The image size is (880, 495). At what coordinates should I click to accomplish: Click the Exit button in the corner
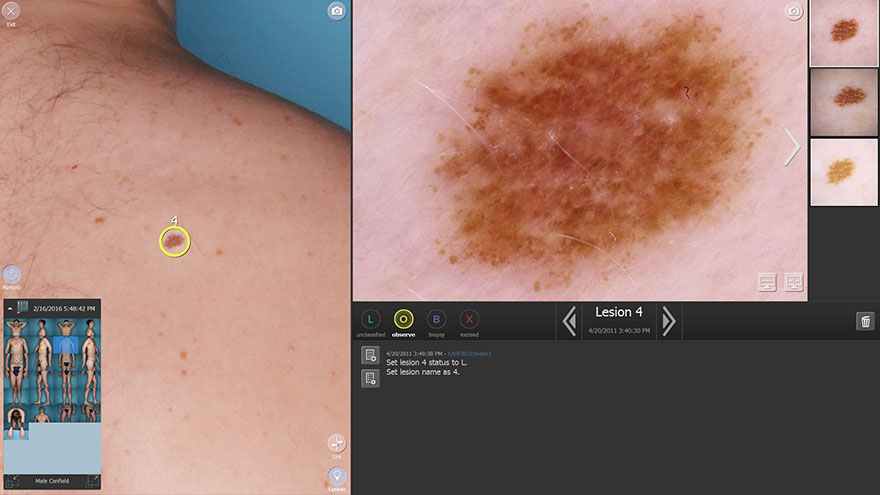click(x=11, y=11)
